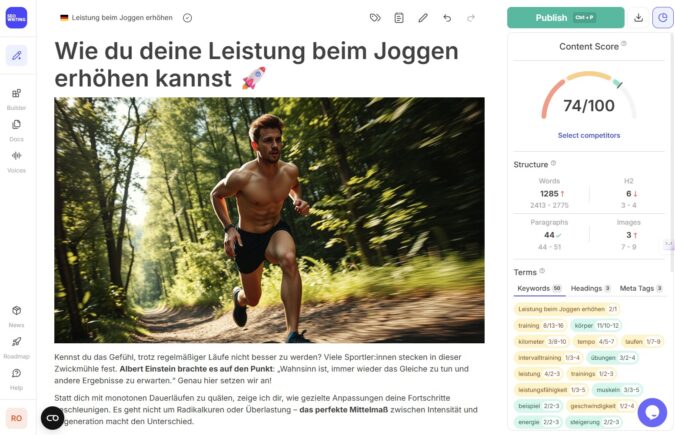This screenshot has height=435, width=675.
Task: Select the pencil edit icon in toolbar
Action: click(423, 18)
